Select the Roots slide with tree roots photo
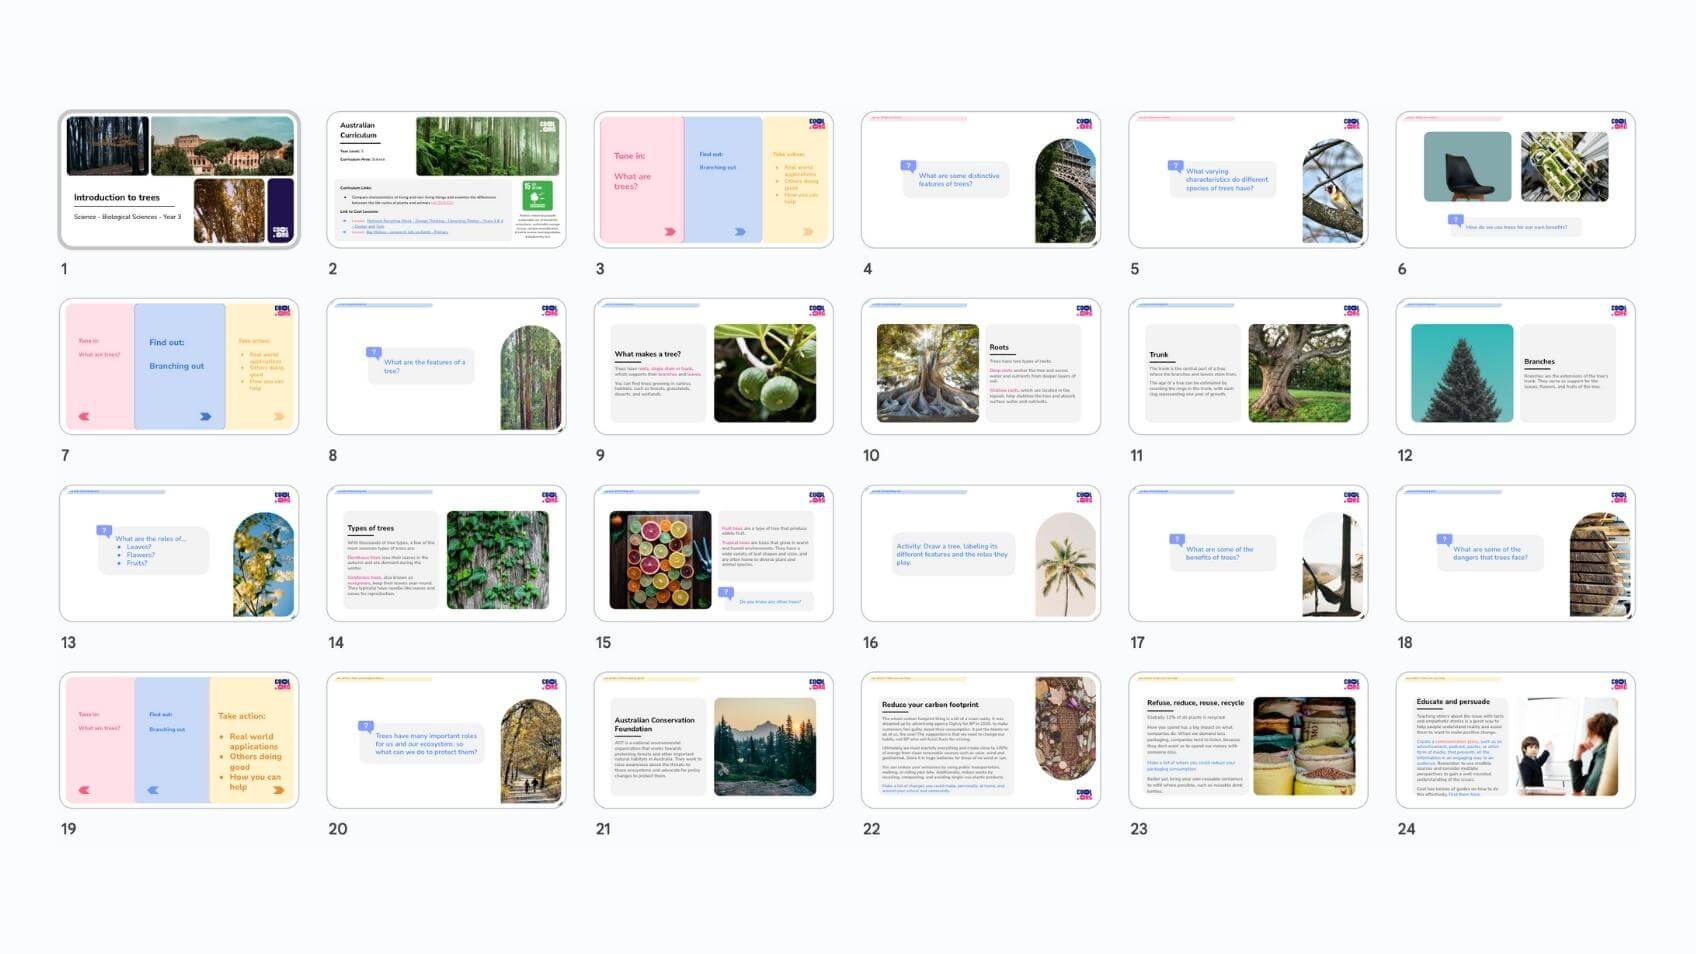Image resolution: width=1696 pixels, height=954 pixels. point(980,367)
